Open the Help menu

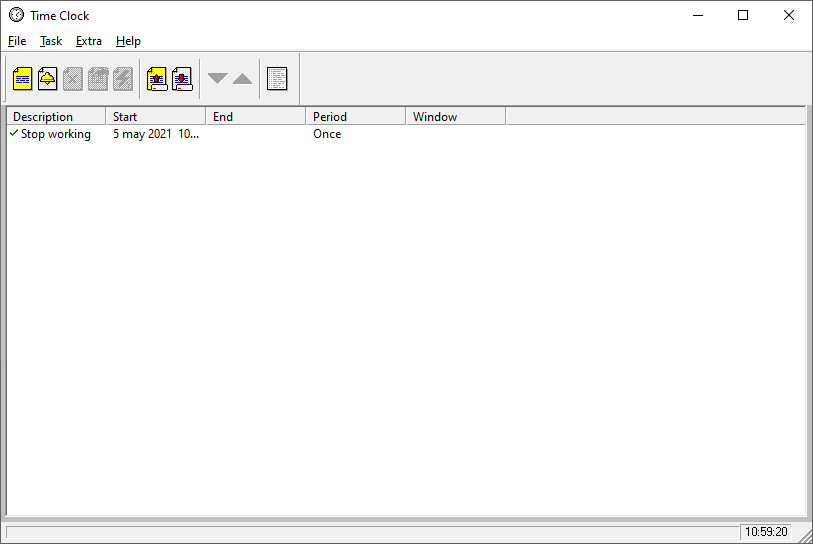tap(128, 41)
